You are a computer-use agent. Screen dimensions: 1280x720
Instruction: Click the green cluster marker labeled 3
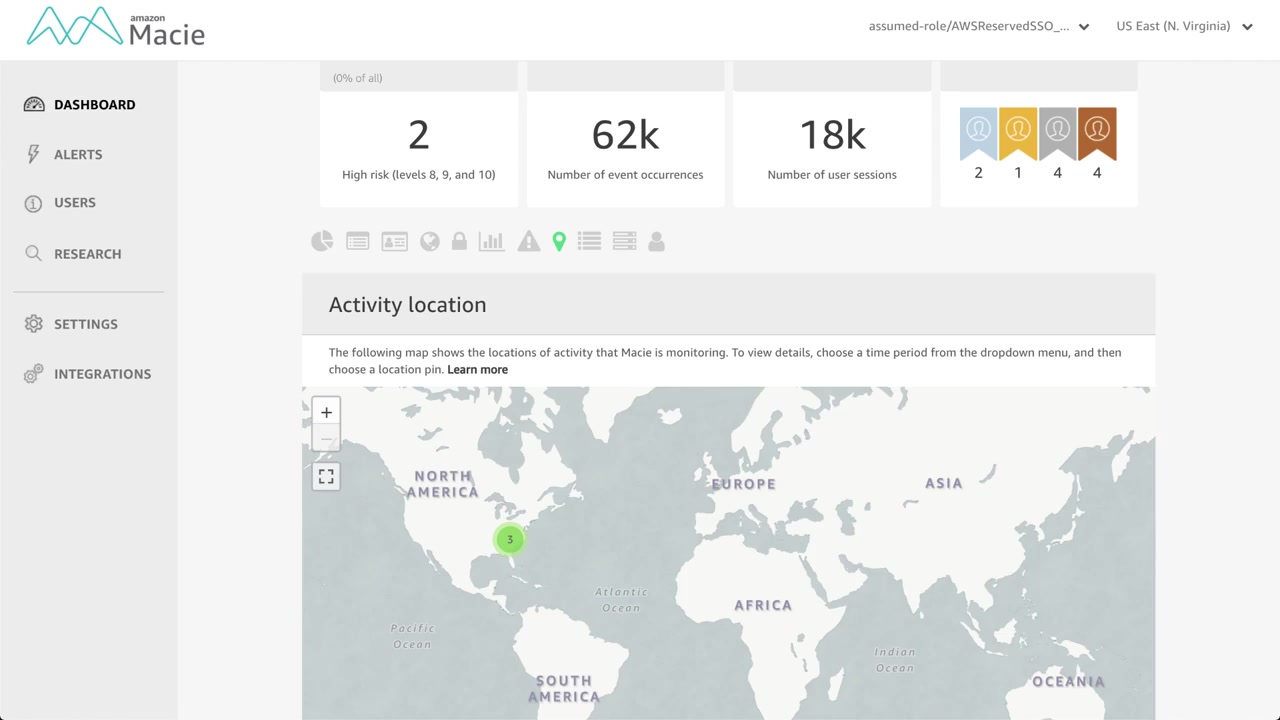pos(510,540)
